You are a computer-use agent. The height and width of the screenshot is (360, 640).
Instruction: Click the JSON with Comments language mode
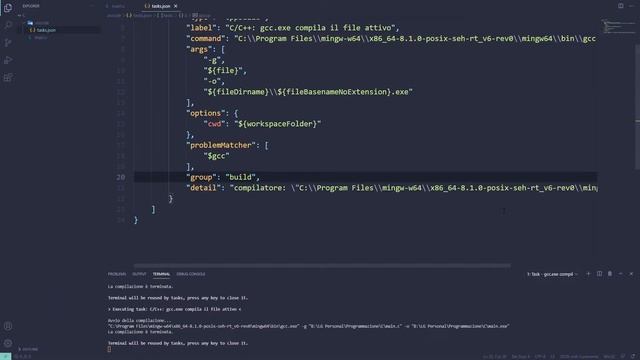579,357
